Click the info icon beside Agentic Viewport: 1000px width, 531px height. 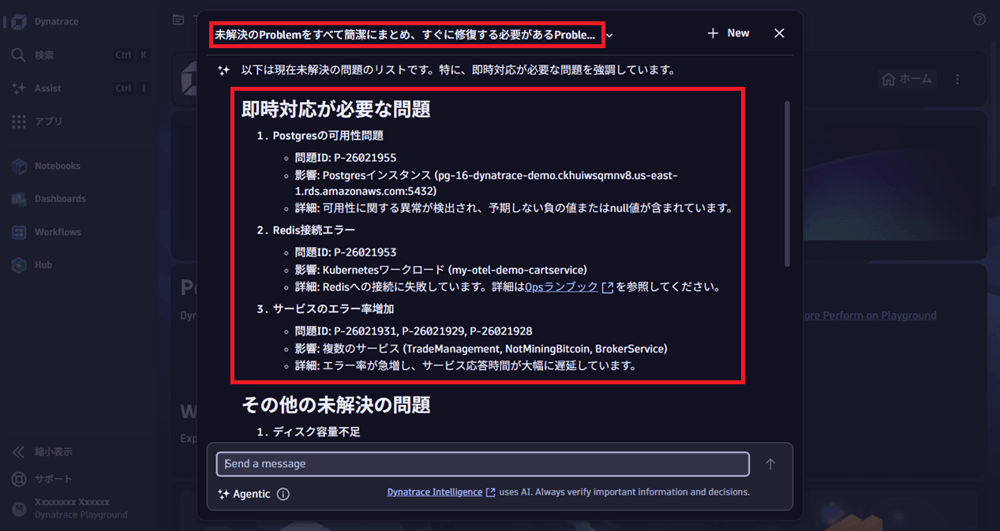(x=283, y=494)
